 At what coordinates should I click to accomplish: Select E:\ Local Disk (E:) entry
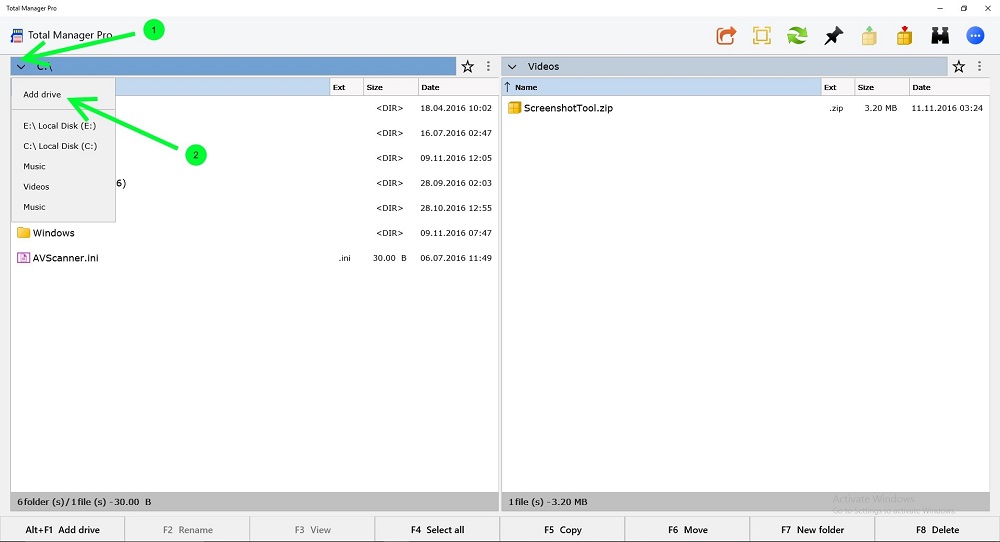click(60, 126)
